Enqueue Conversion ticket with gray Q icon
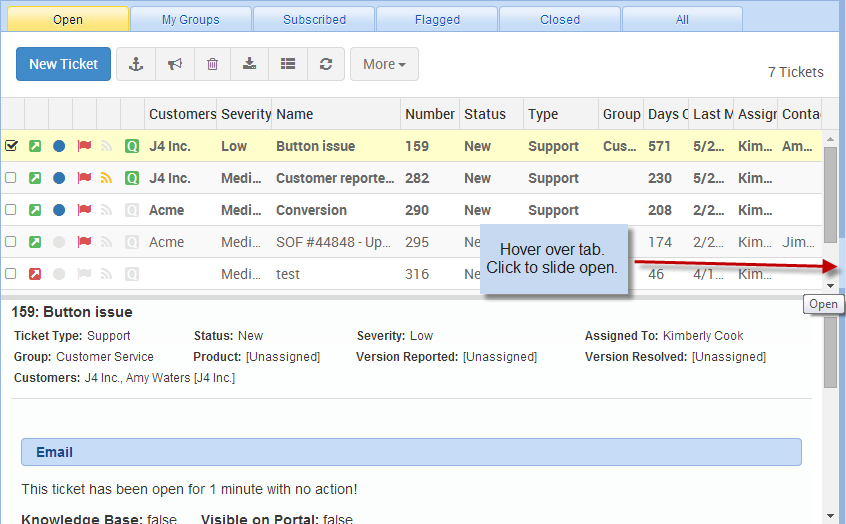The image size is (846, 524). (x=132, y=209)
